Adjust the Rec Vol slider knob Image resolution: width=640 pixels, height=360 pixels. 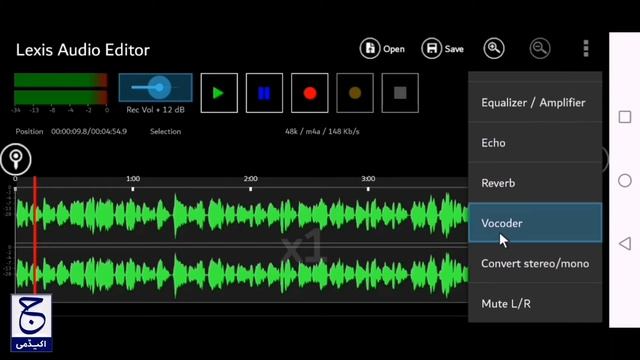click(x=159, y=87)
